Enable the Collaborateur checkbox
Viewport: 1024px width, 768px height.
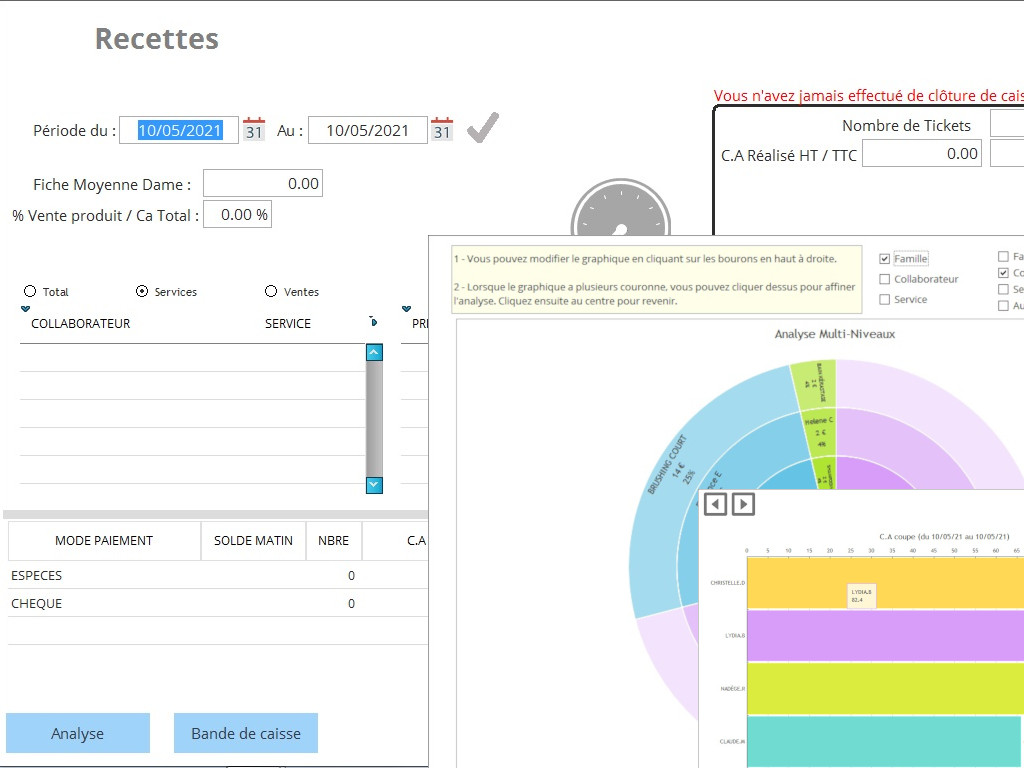pos(884,279)
